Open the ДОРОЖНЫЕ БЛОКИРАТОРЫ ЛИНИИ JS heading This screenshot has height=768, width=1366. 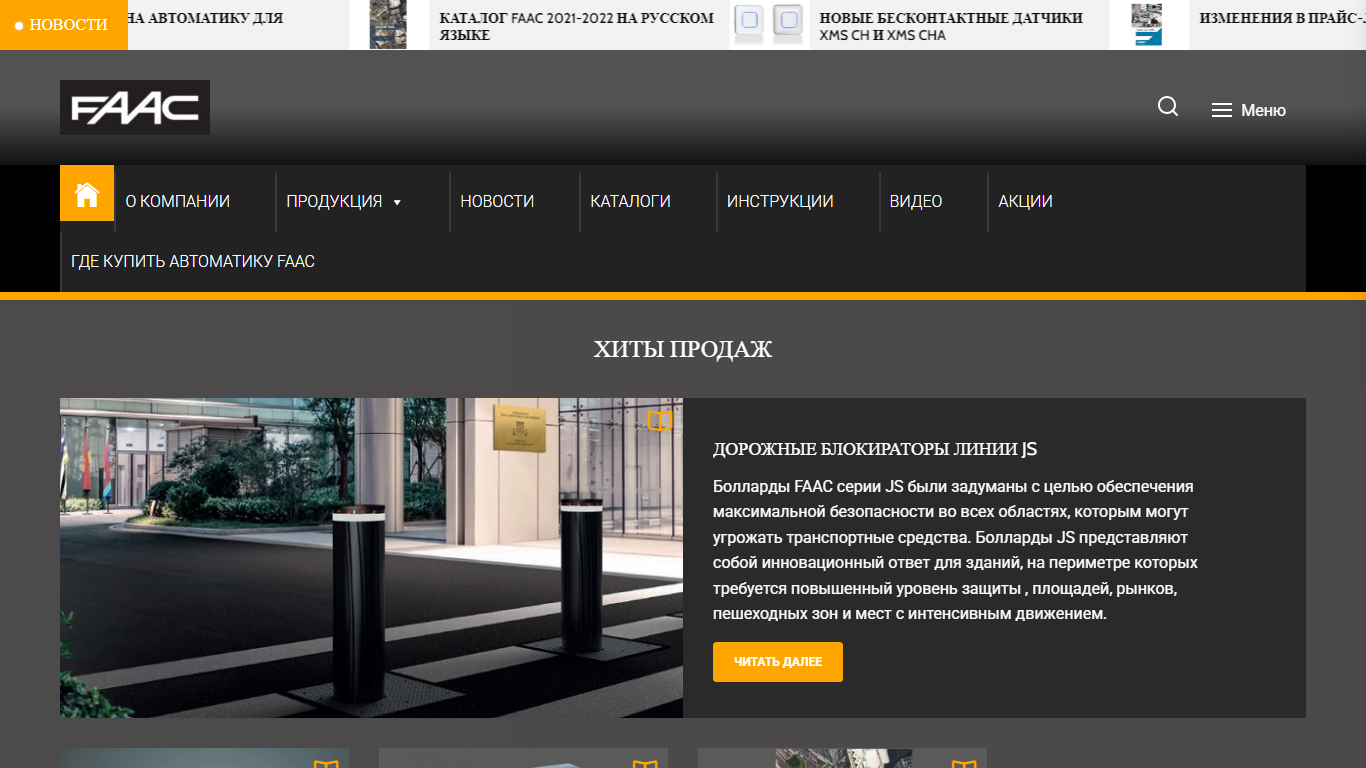(x=875, y=449)
